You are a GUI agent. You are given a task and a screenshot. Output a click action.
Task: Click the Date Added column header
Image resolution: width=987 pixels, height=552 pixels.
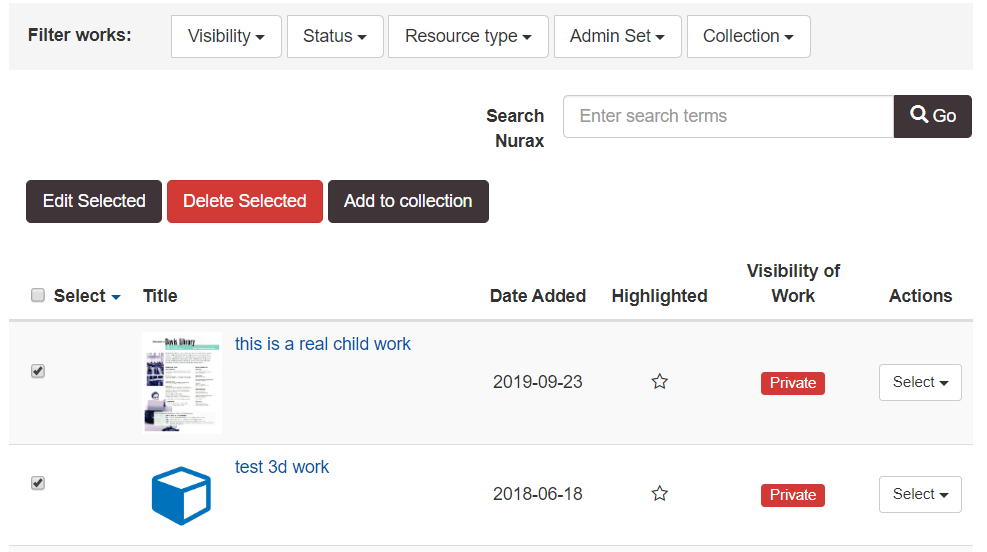click(538, 296)
